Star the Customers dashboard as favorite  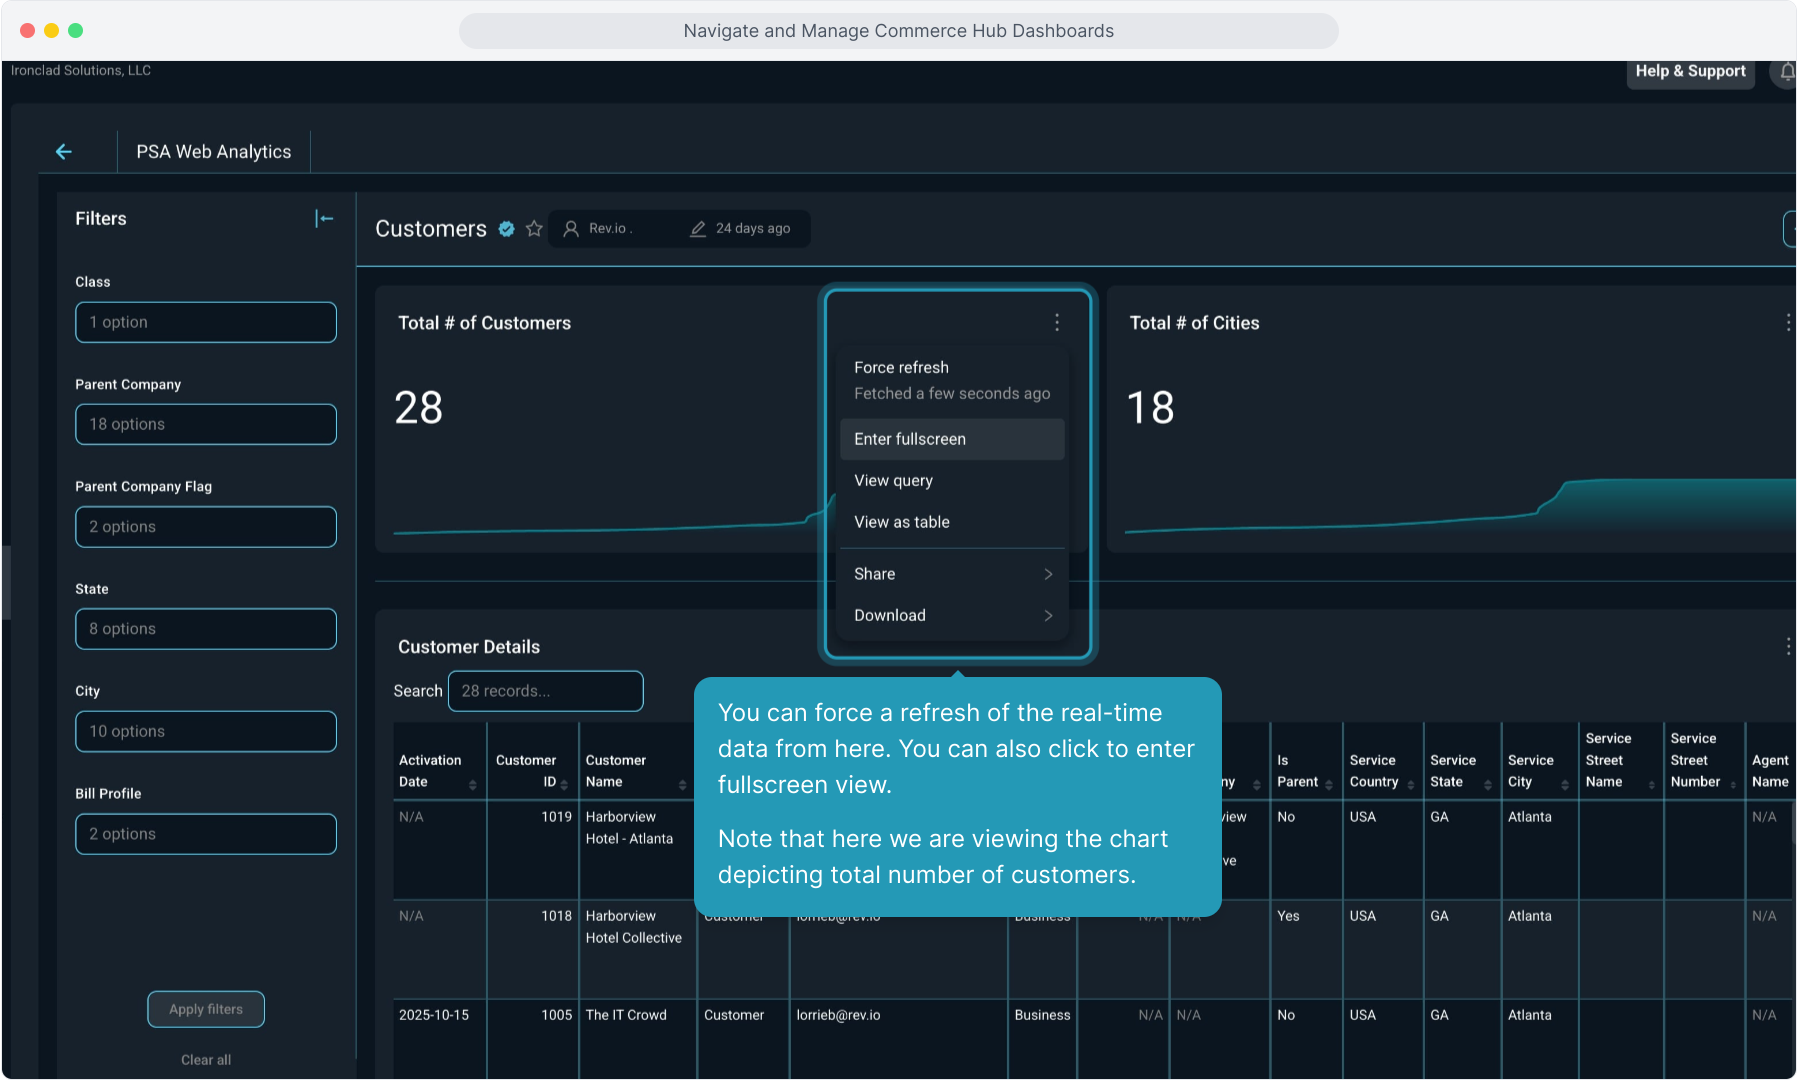tap(534, 229)
